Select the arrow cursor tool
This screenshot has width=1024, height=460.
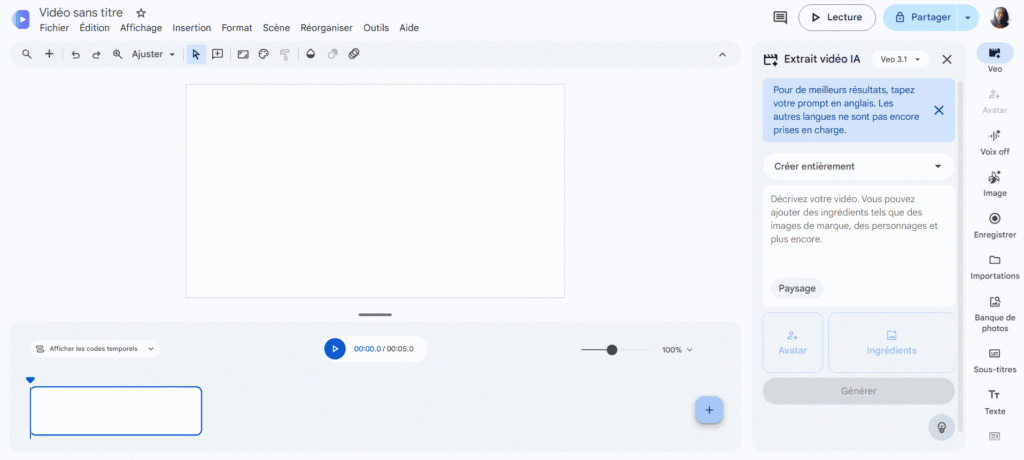coord(197,55)
